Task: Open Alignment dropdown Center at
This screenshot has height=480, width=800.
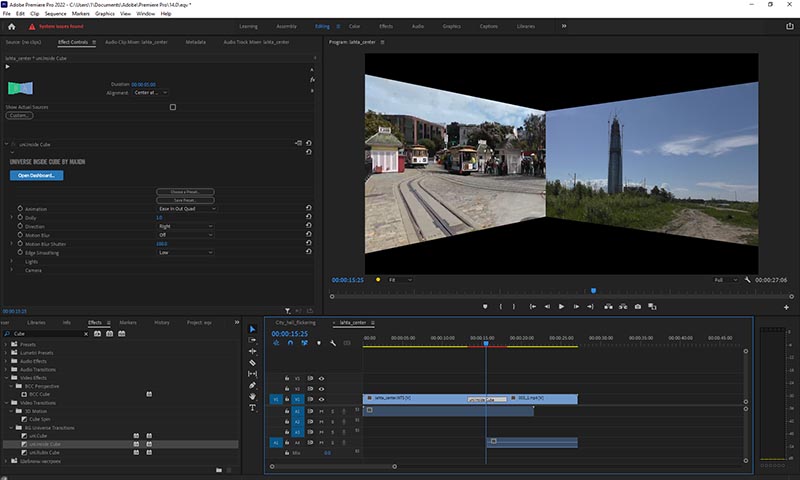Action: point(151,93)
